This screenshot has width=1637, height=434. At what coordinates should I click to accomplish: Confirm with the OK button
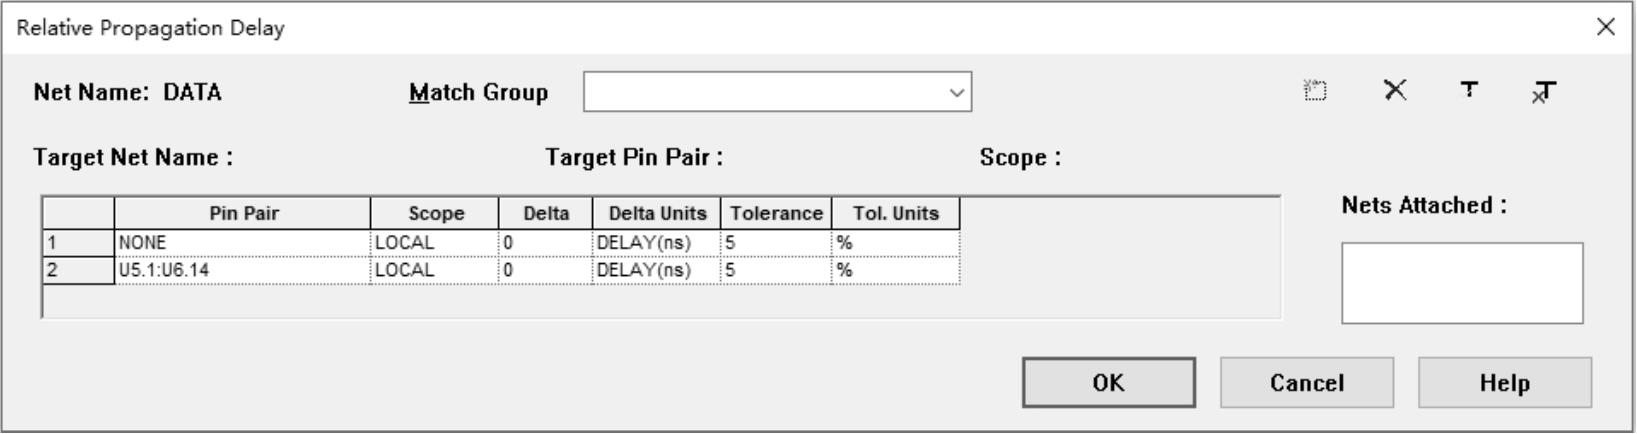point(1109,383)
